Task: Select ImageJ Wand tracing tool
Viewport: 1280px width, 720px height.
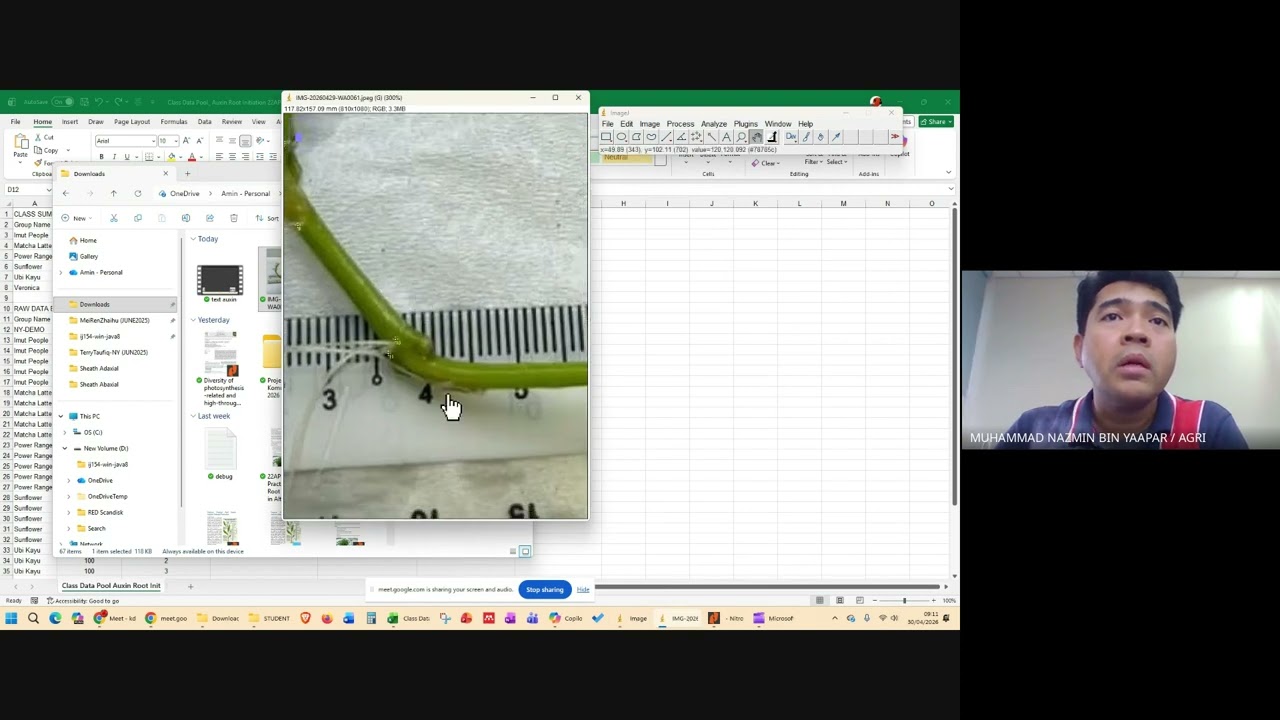Action: point(712,136)
